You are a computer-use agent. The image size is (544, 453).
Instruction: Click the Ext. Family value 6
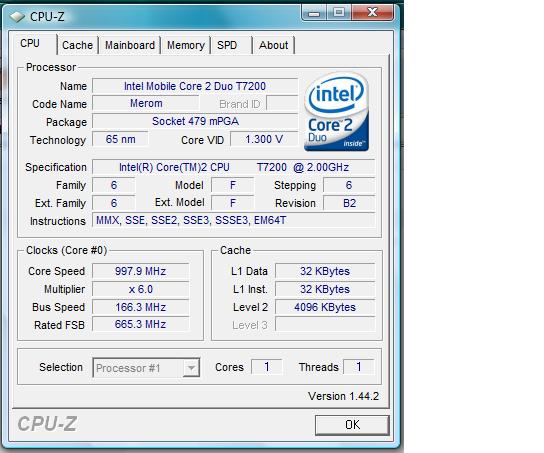pyautogui.click(x=114, y=203)
